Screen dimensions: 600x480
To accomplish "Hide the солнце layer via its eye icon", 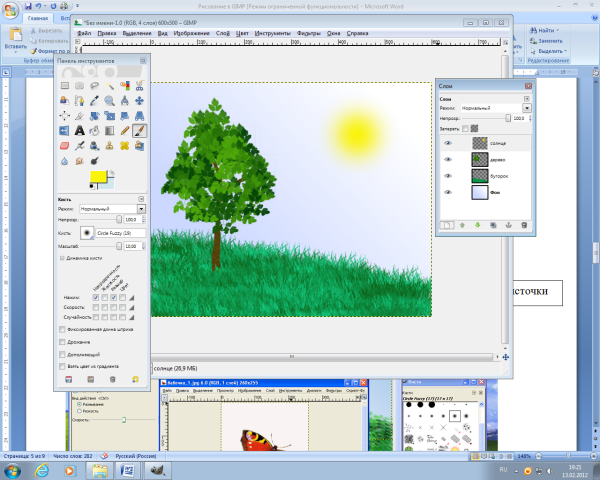I will pyautogui.click(x=448, y=143).
